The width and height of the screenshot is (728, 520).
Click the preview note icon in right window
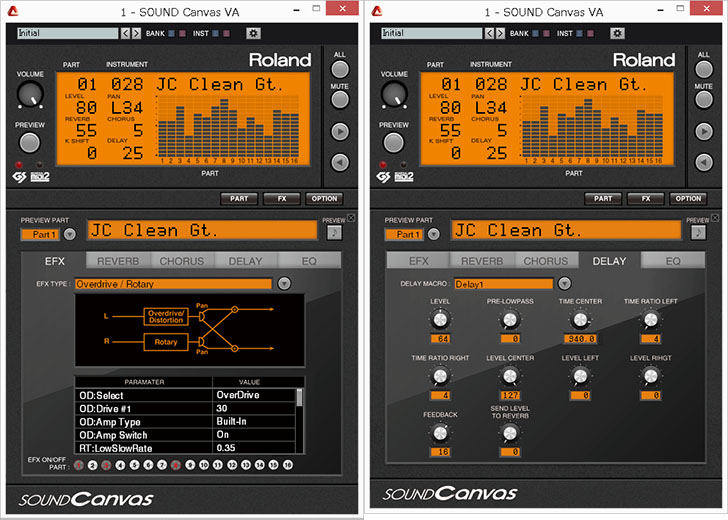698,232
